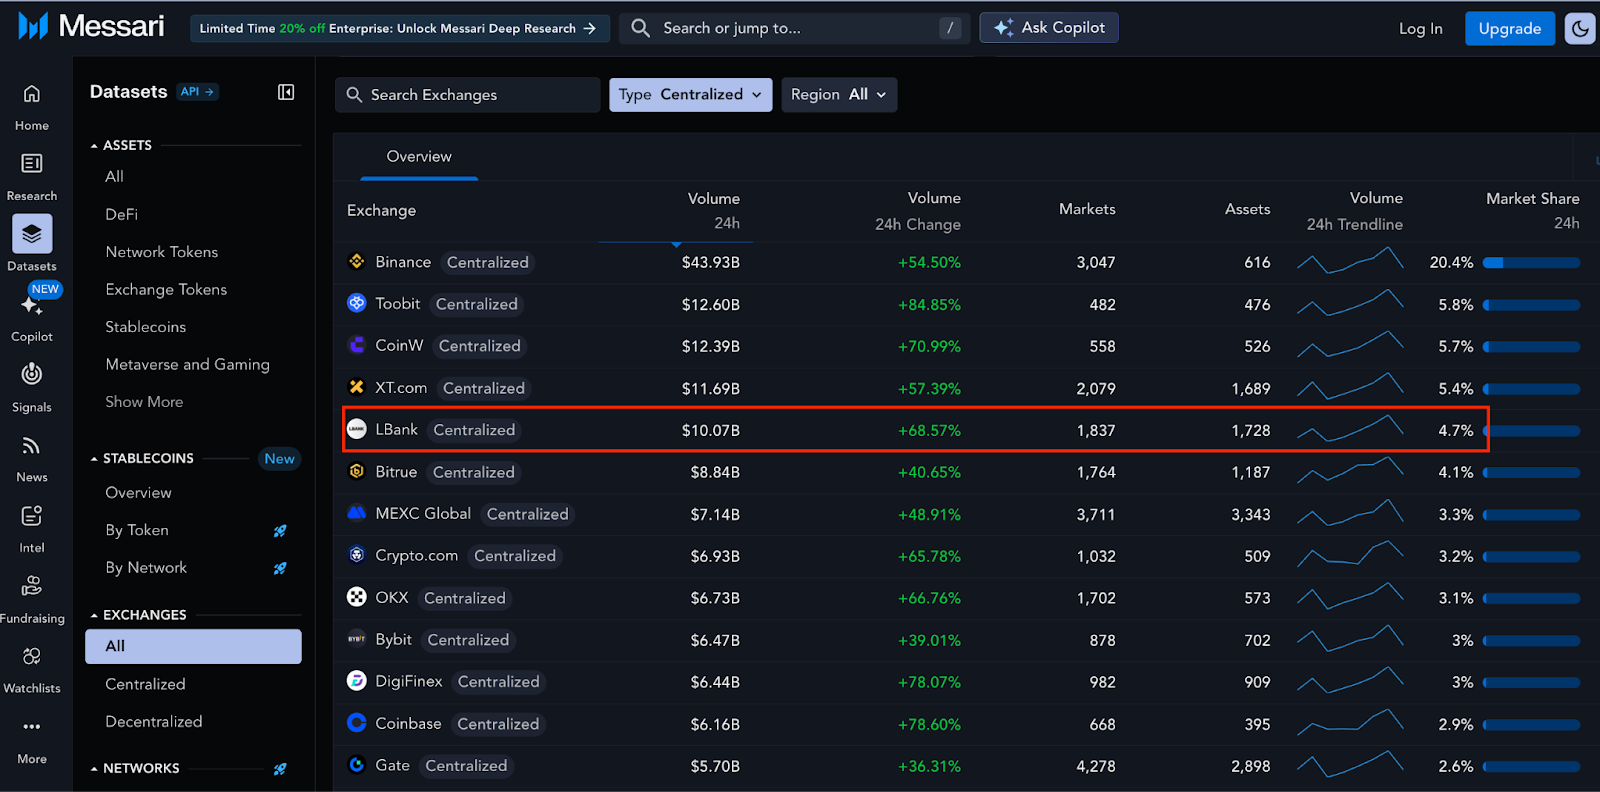1600x792 pixels.
Task: Open the News feed icon
Action: pos(32,446)
